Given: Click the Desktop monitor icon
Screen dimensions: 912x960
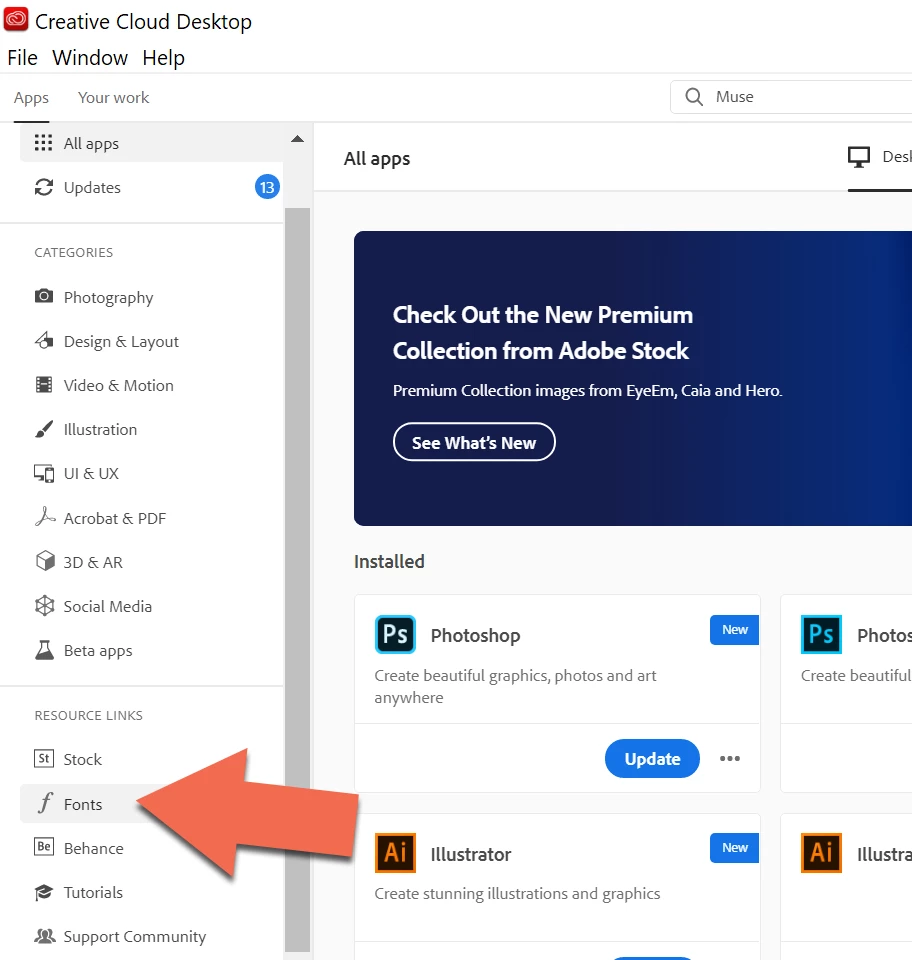Looking at the screenshot, I should (x=859, y=157).
